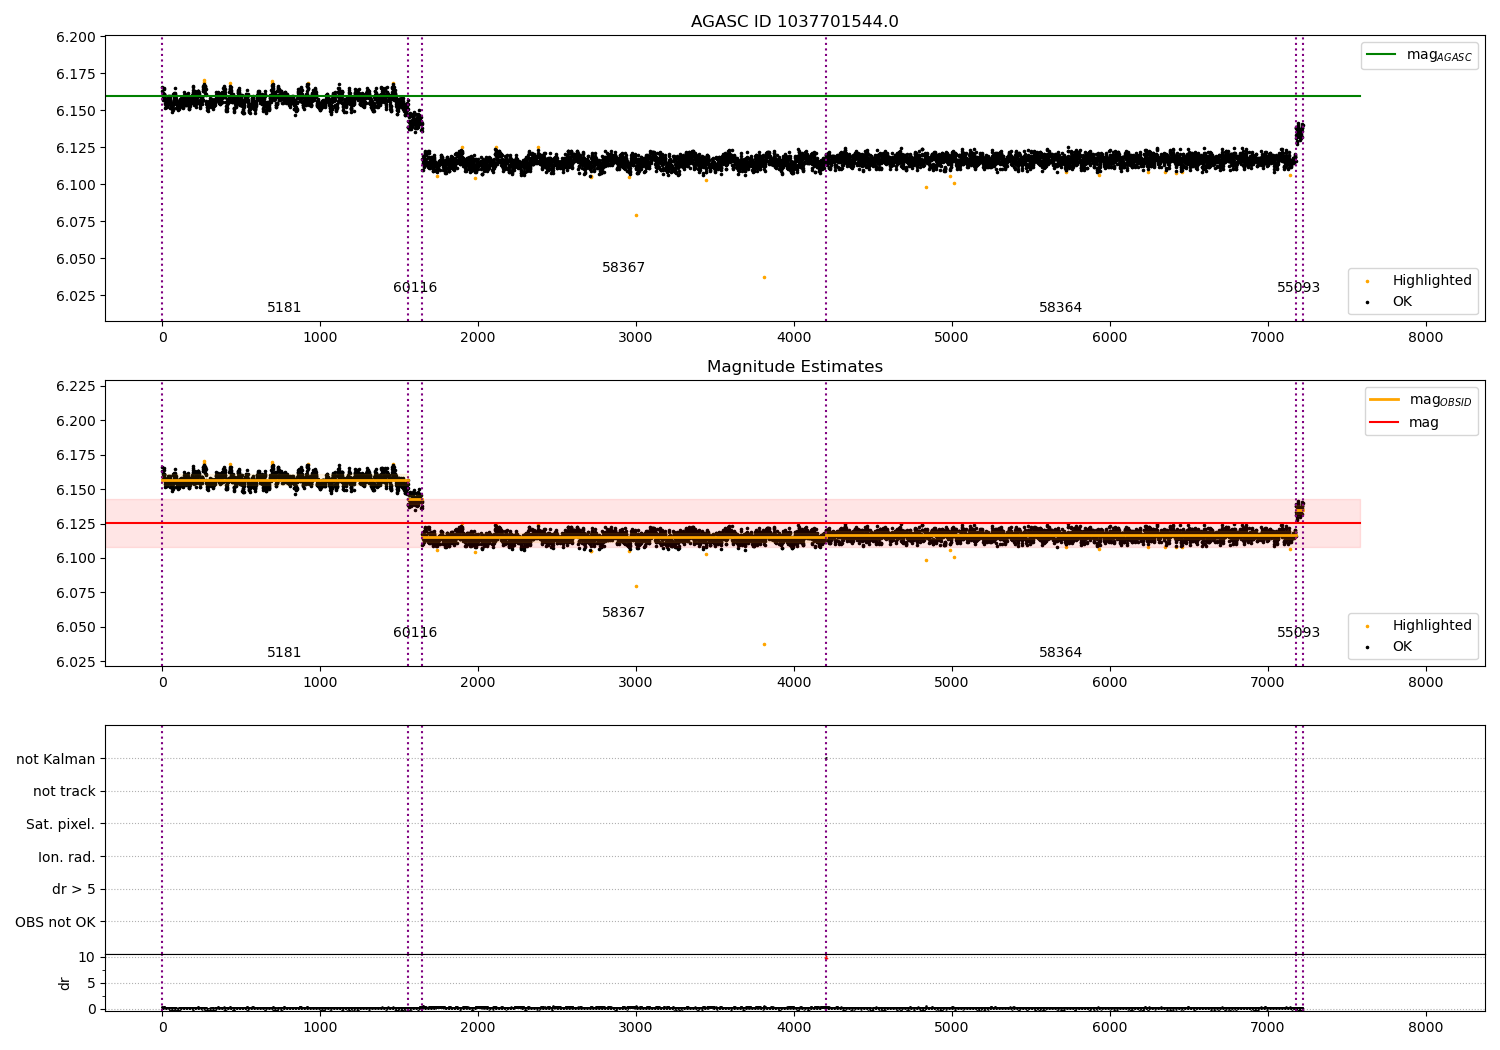Click x-tick 4000 under the middle plot
Screen dimensions: 1500x1050
pyautogui.click(x=794, y=682)
